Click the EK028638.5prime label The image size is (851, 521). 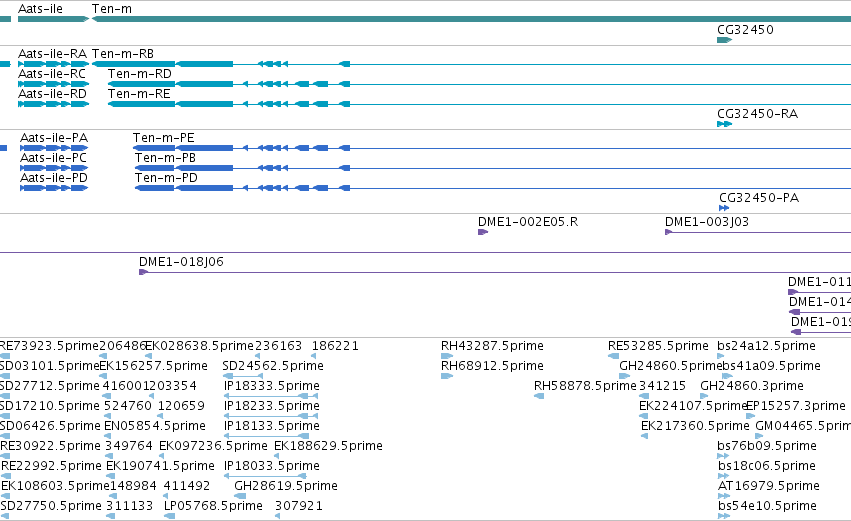pos(199,346)
